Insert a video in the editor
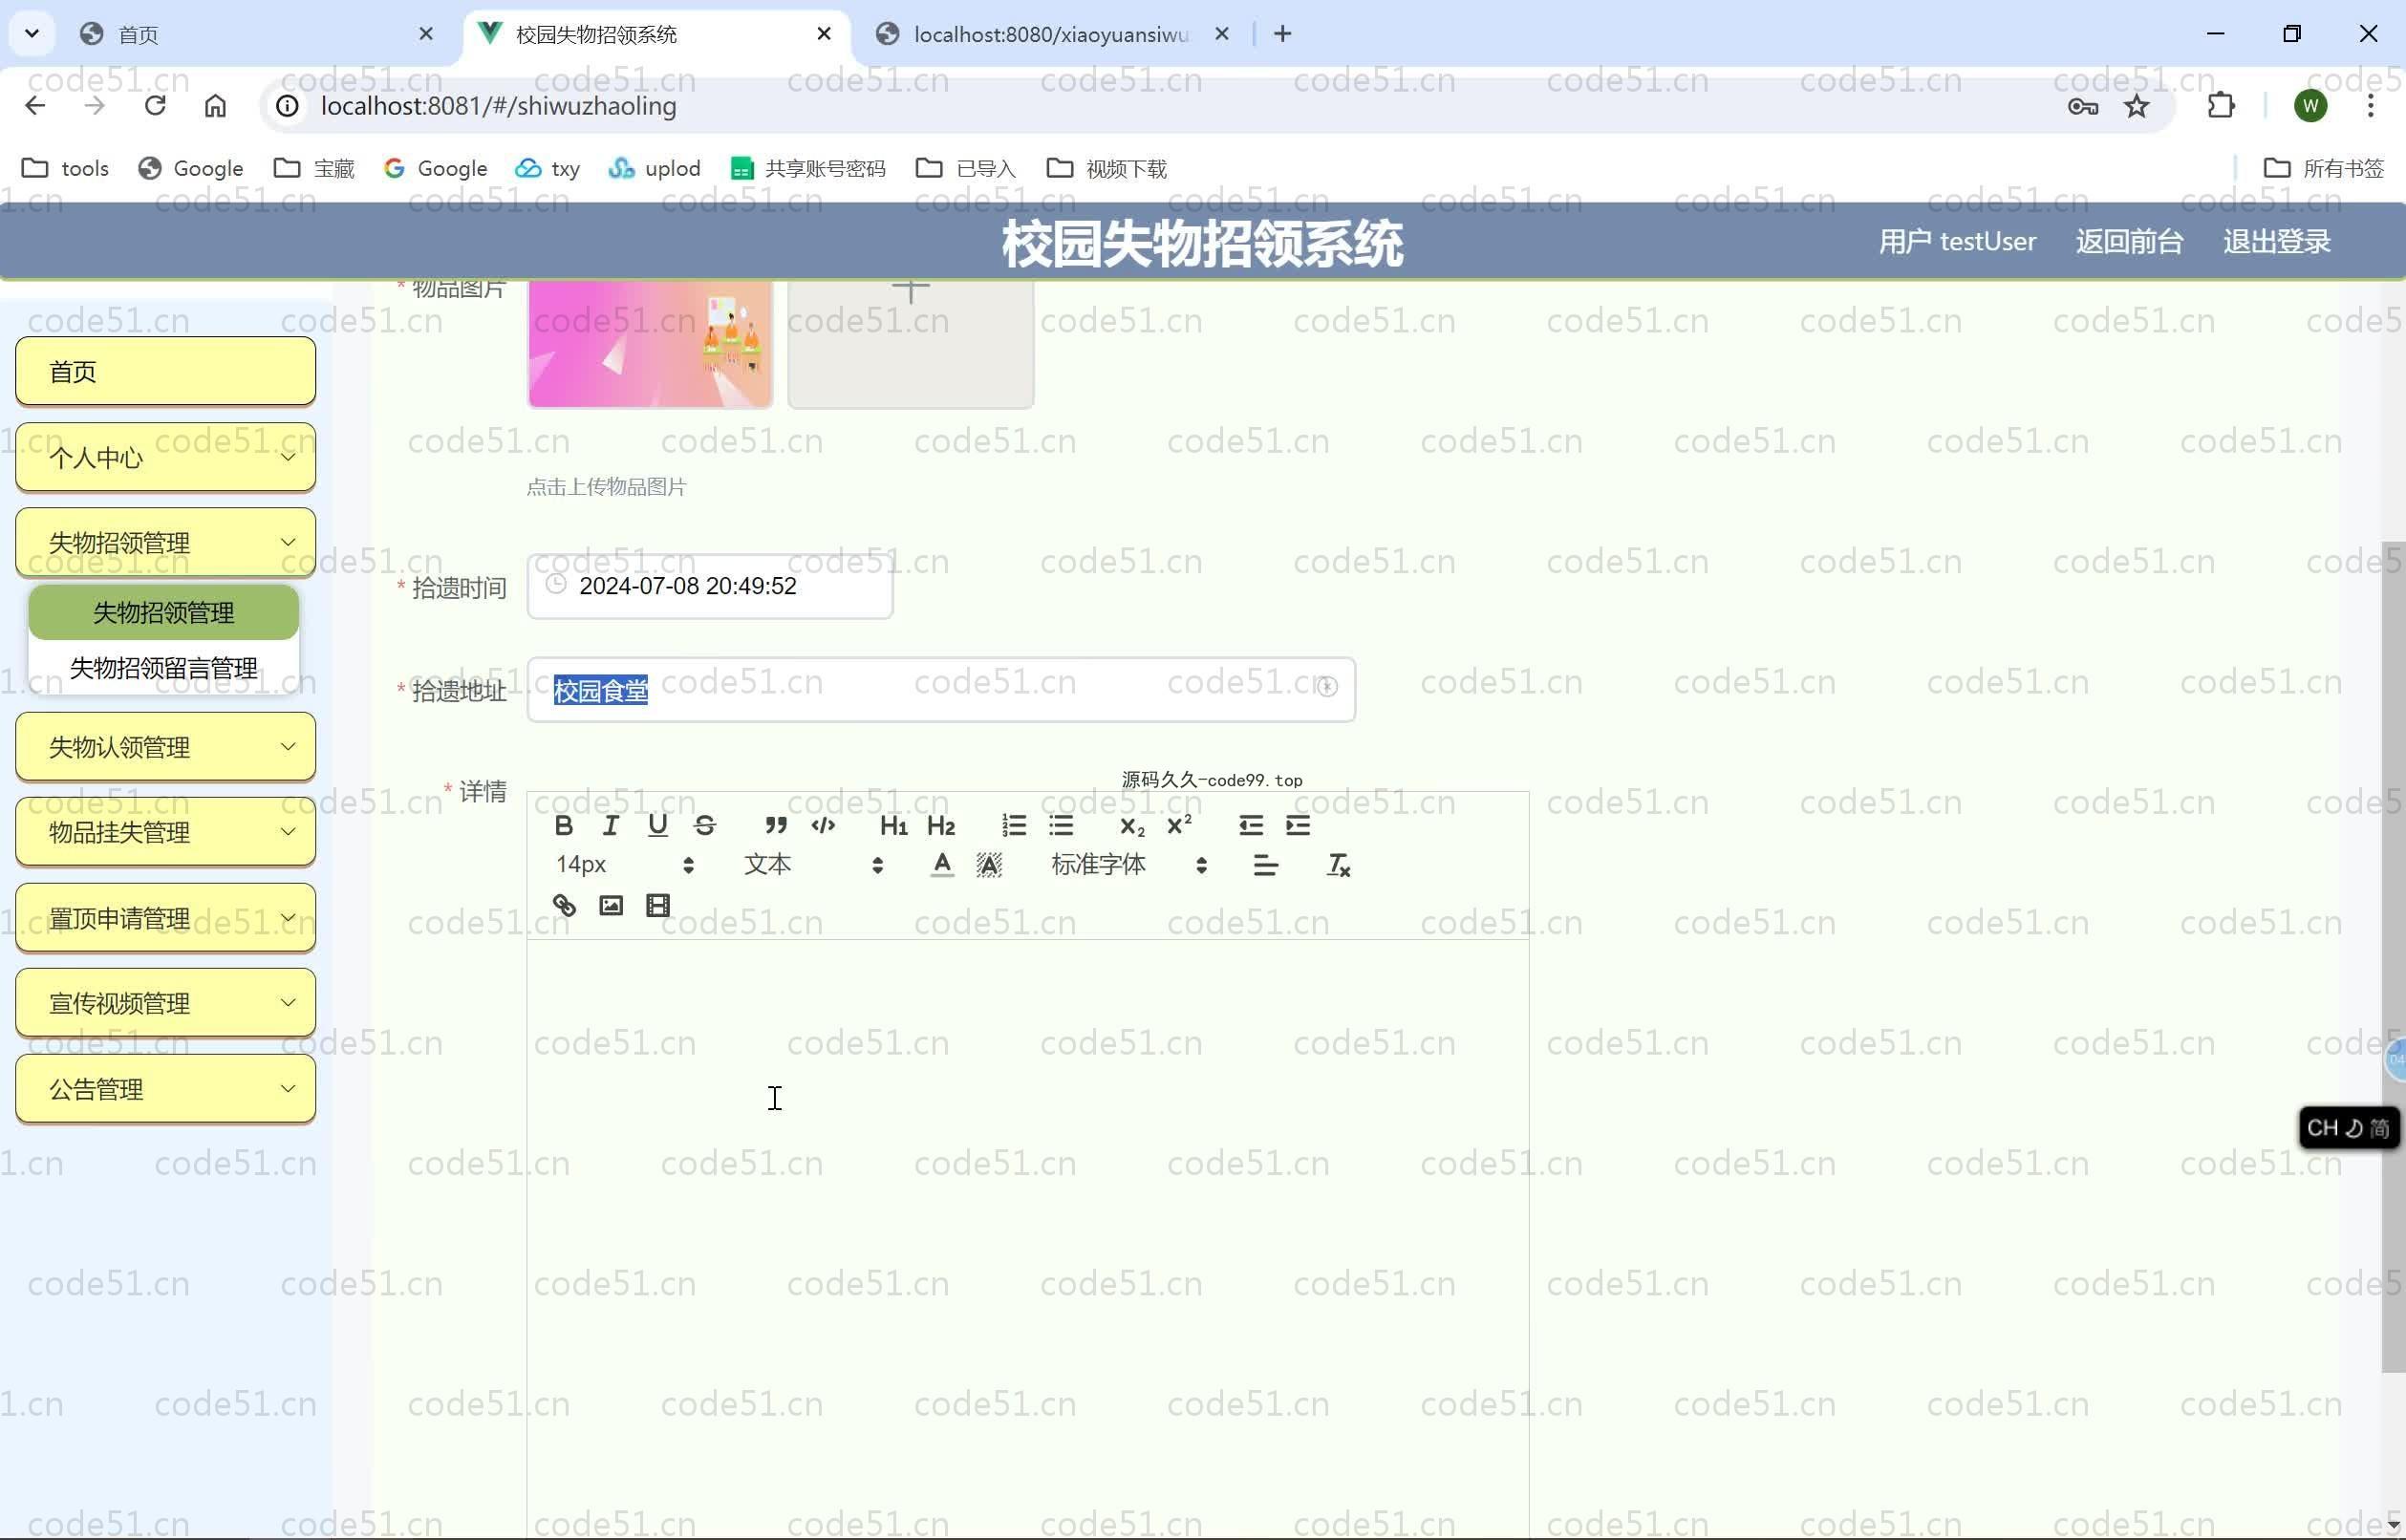The image size is (2406, 1540). pos(657,905)
